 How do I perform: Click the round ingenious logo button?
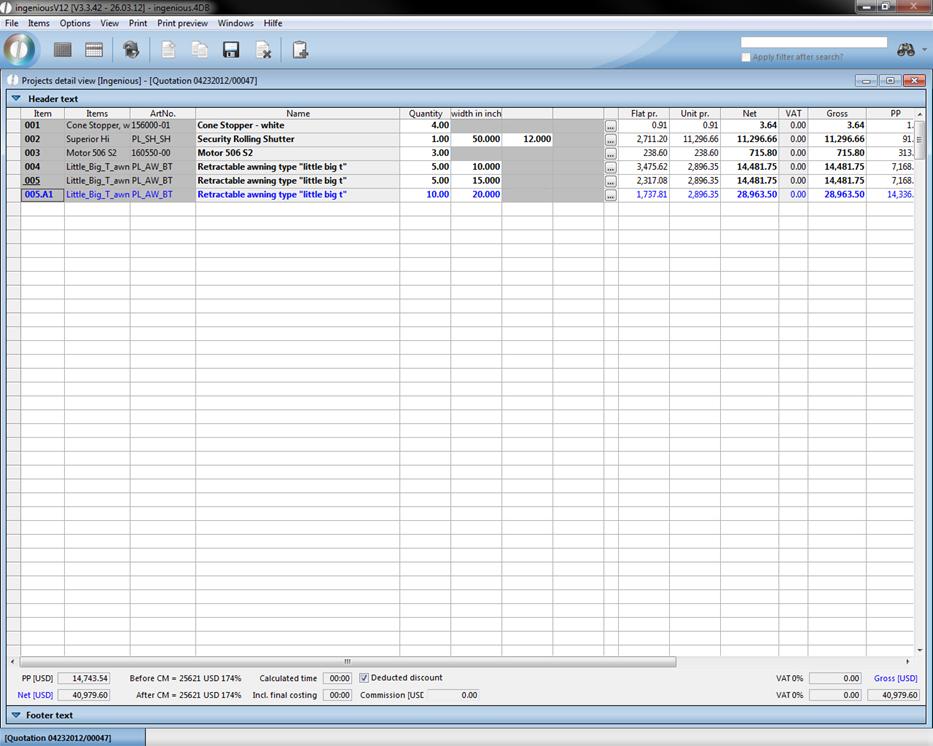(x=20, y=50)
